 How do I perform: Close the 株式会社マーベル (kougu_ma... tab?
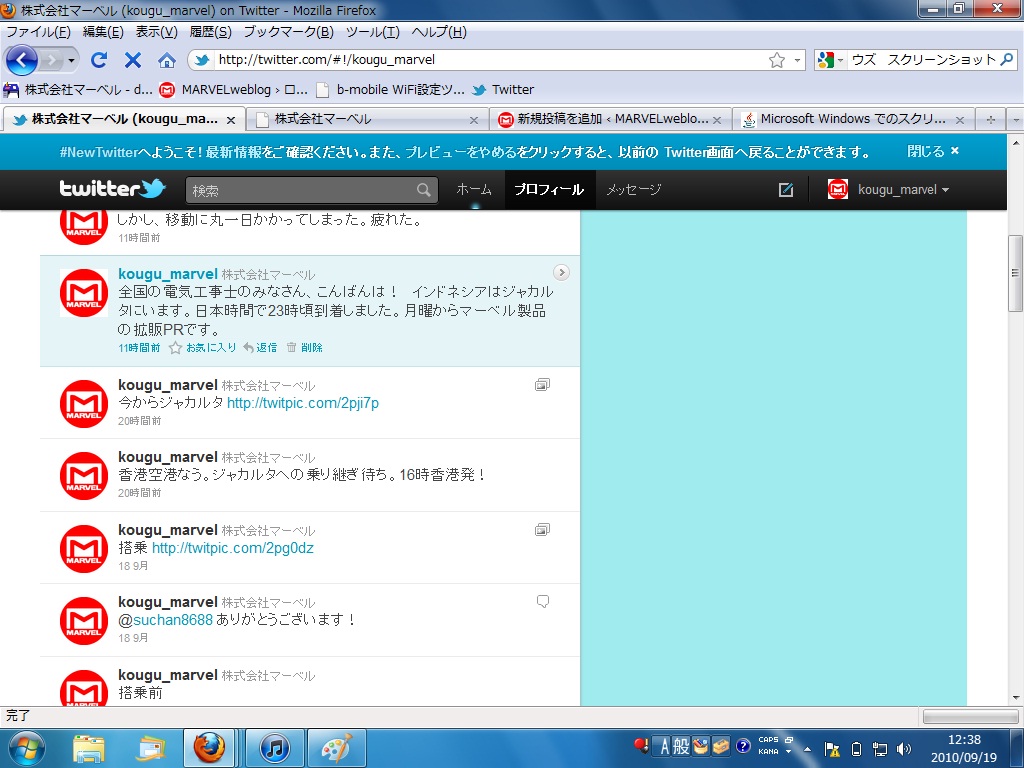point(231,120)
